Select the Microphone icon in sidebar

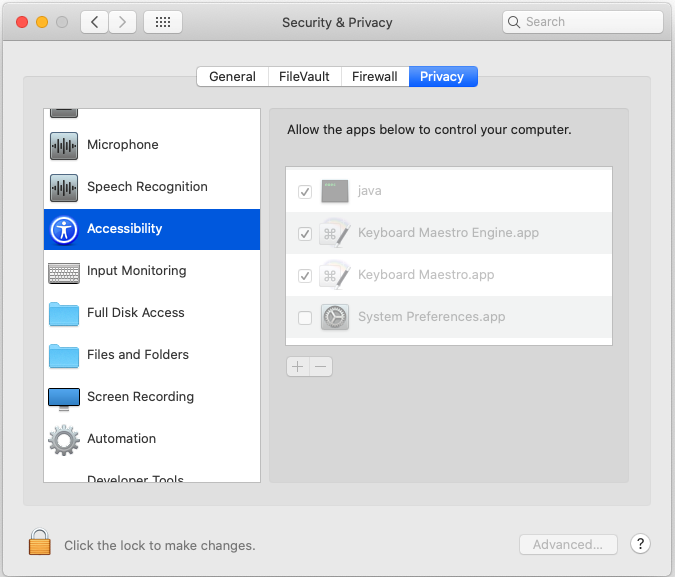(x=64, y=145)
